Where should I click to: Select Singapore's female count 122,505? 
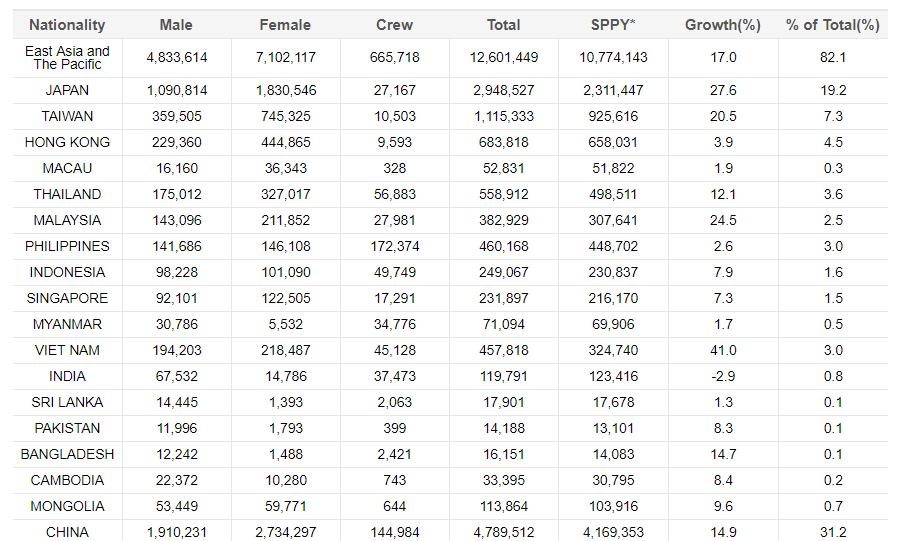click(285, 298)
